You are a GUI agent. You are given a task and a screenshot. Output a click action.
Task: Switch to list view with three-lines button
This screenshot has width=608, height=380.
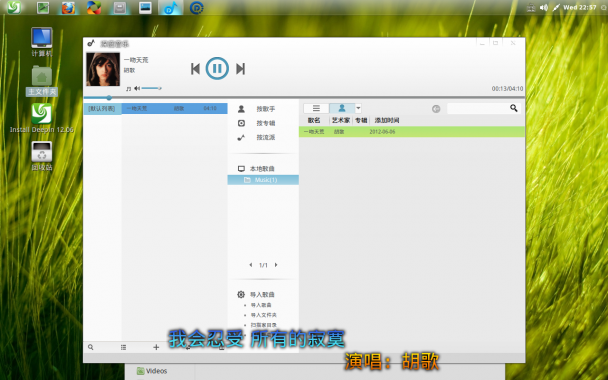[316, 108]
